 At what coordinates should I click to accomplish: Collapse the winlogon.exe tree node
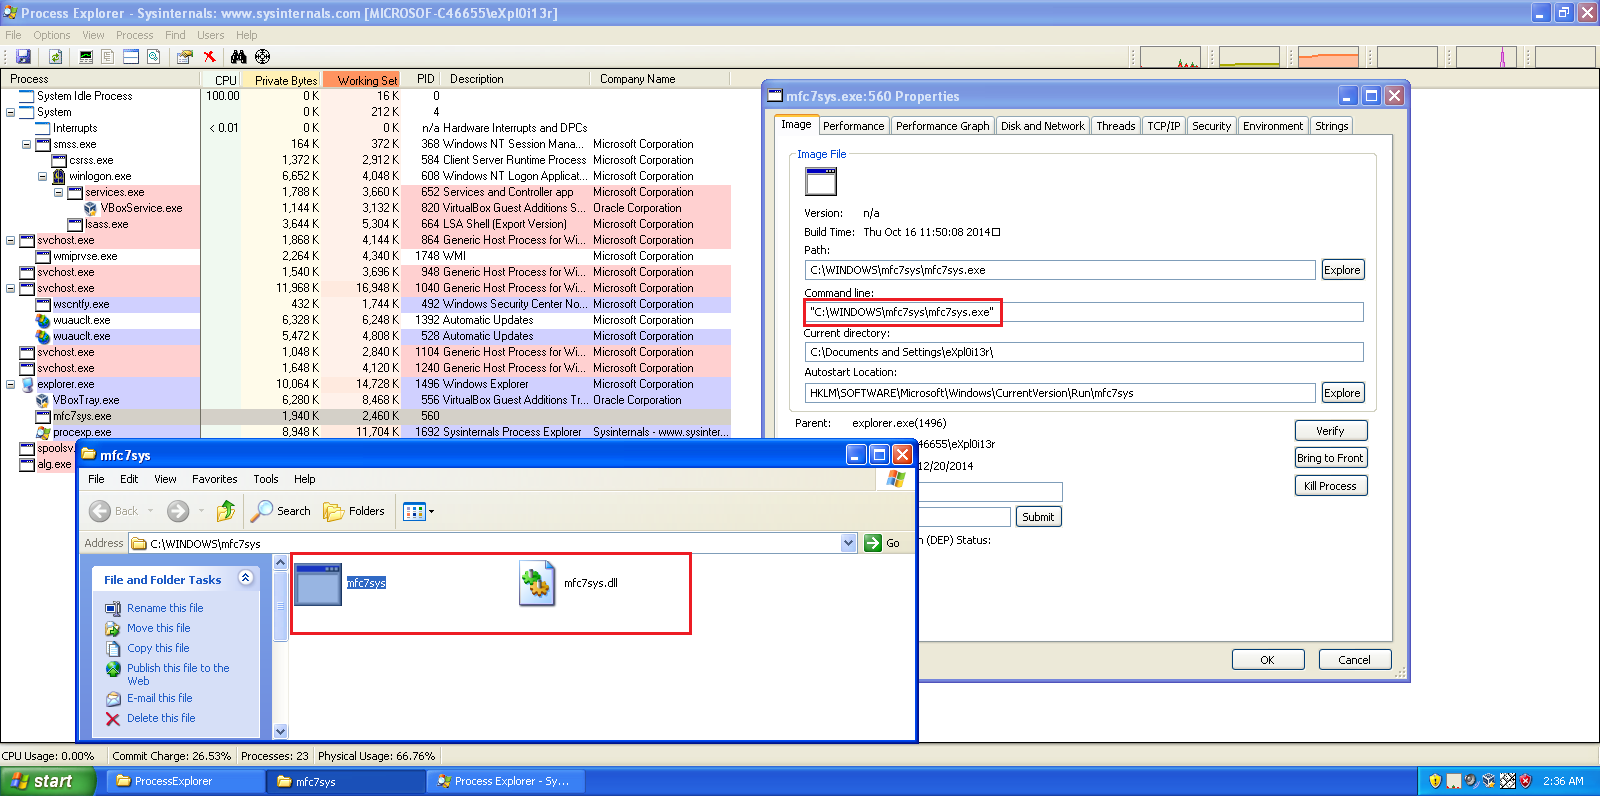[43, 176]
